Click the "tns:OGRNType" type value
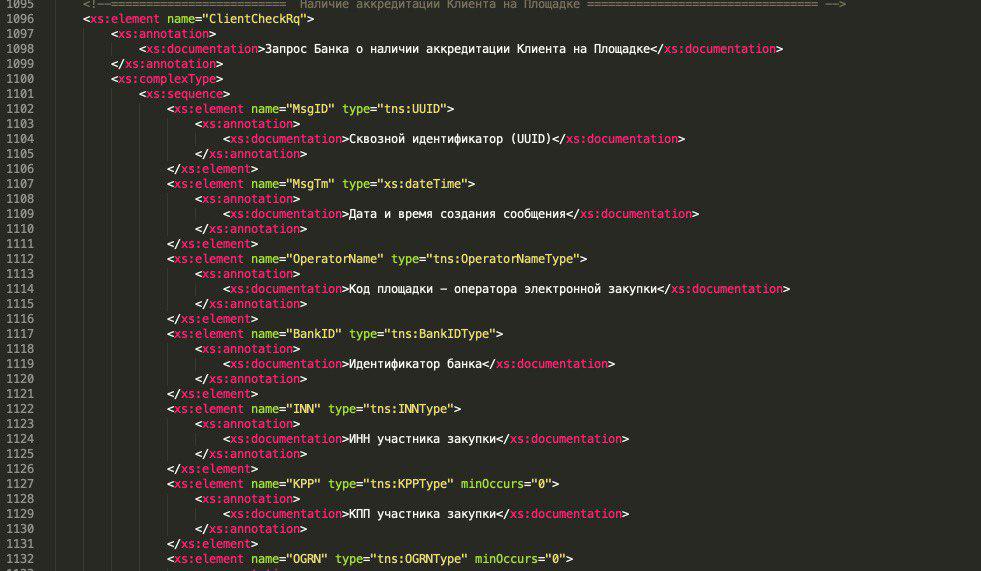The image size is (981, 571). [x=419, y=559]
